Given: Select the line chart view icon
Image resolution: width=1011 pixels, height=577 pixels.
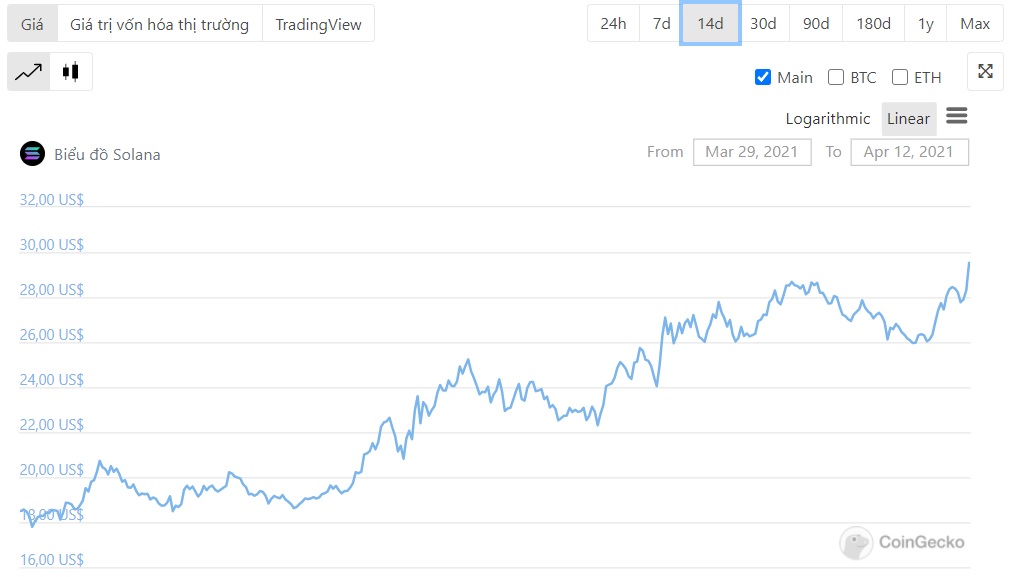Looking at the screenshot, I should click(29, 72).
